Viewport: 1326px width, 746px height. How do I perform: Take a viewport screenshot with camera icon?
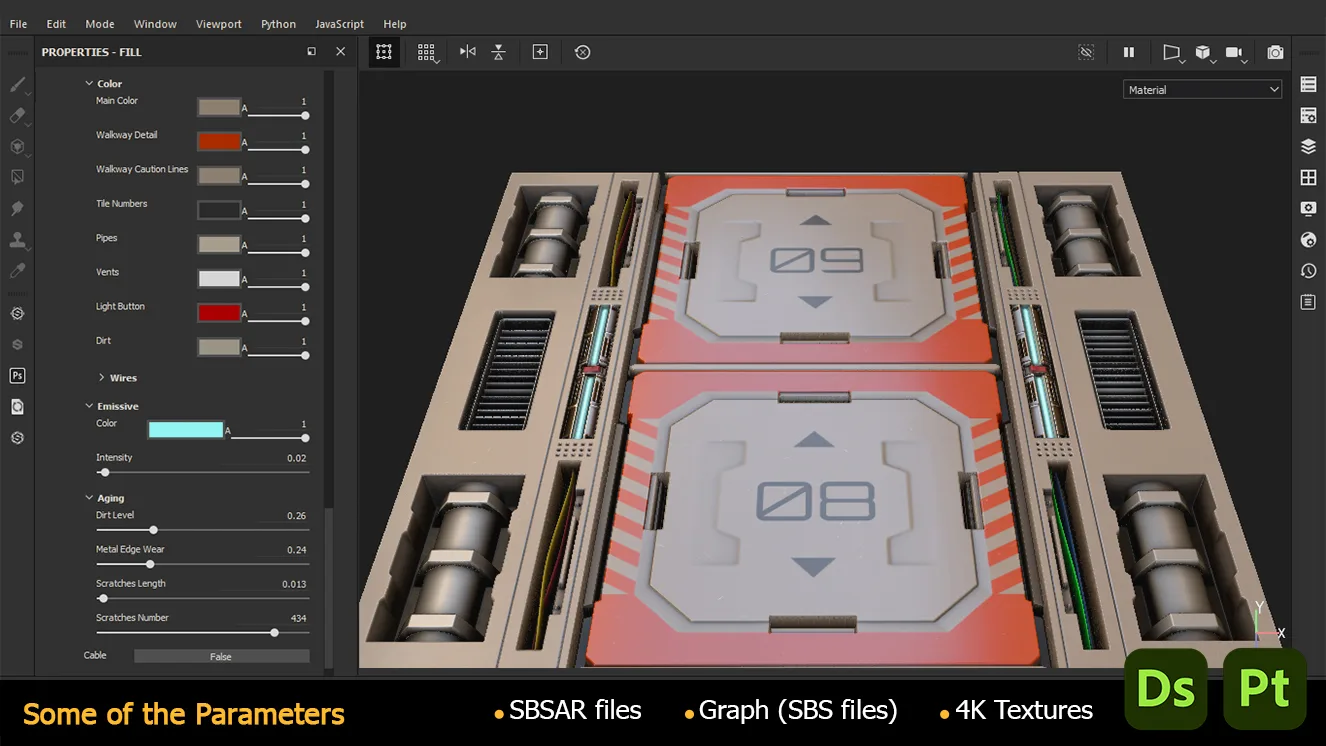(x=1275, y=52)
